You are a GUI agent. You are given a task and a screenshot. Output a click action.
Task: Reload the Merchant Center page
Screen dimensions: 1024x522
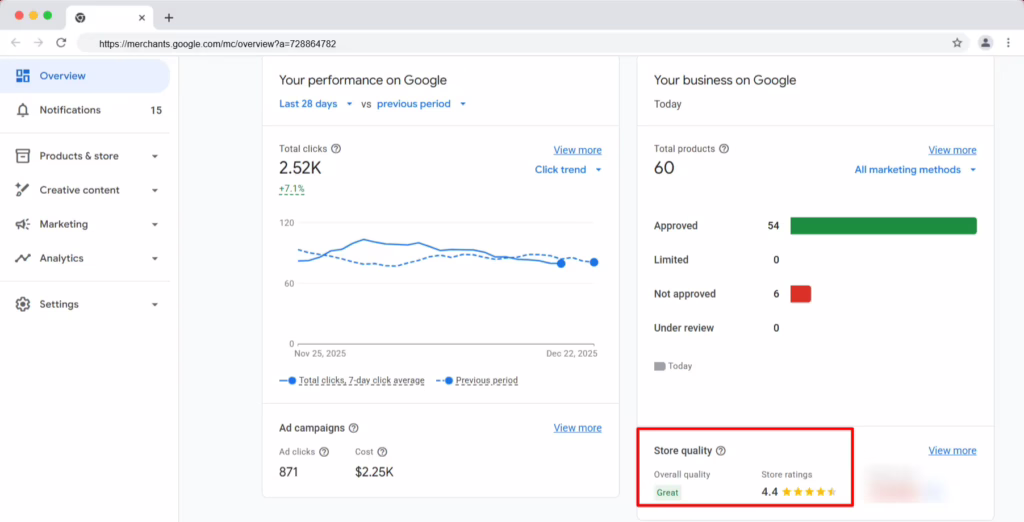coord(61,43)
